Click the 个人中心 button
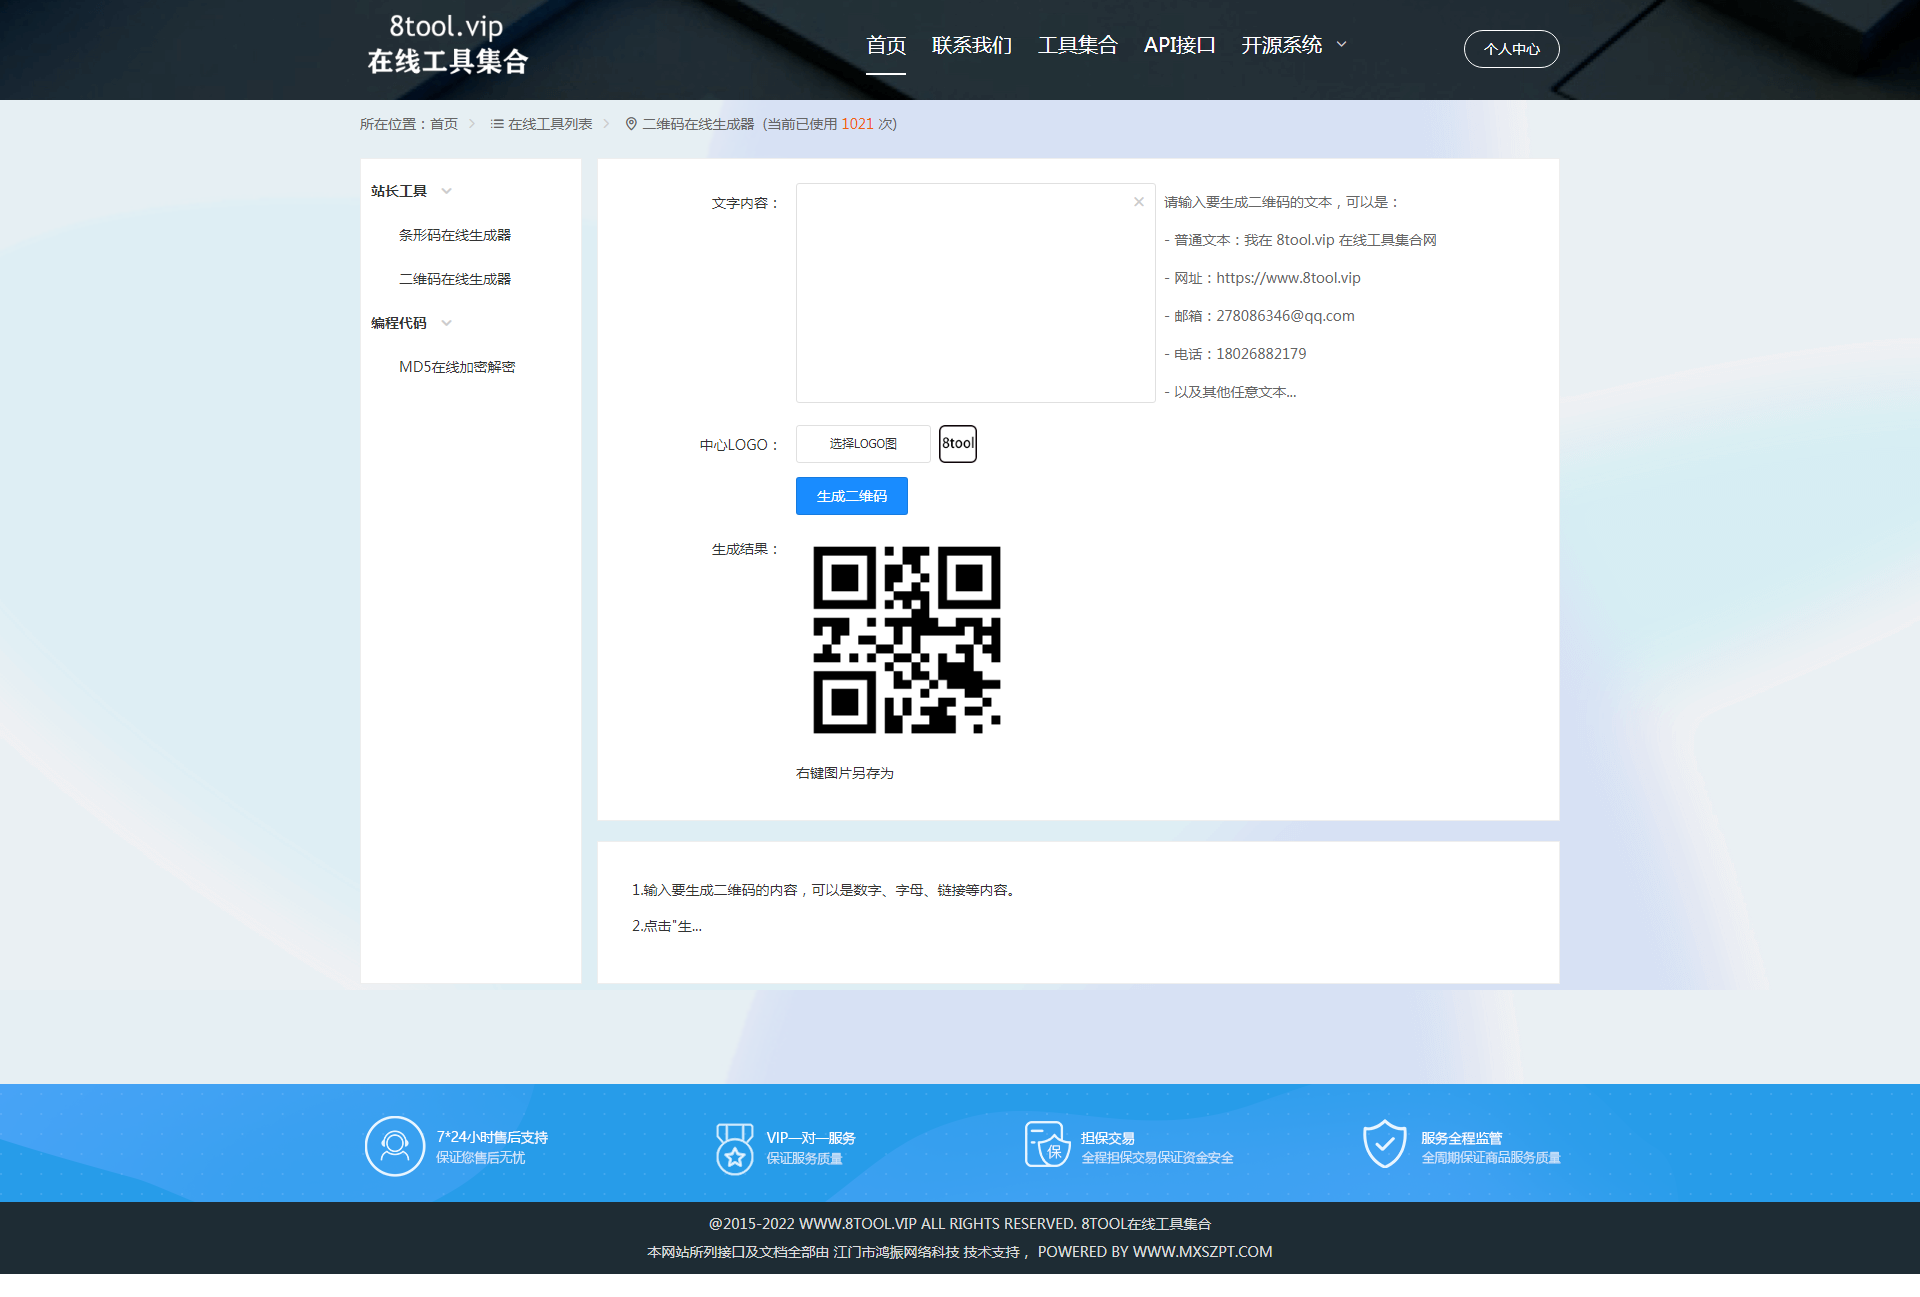Image resolution: width=1920 pixels, height=1297 pixels. (x=1511, y=49)
